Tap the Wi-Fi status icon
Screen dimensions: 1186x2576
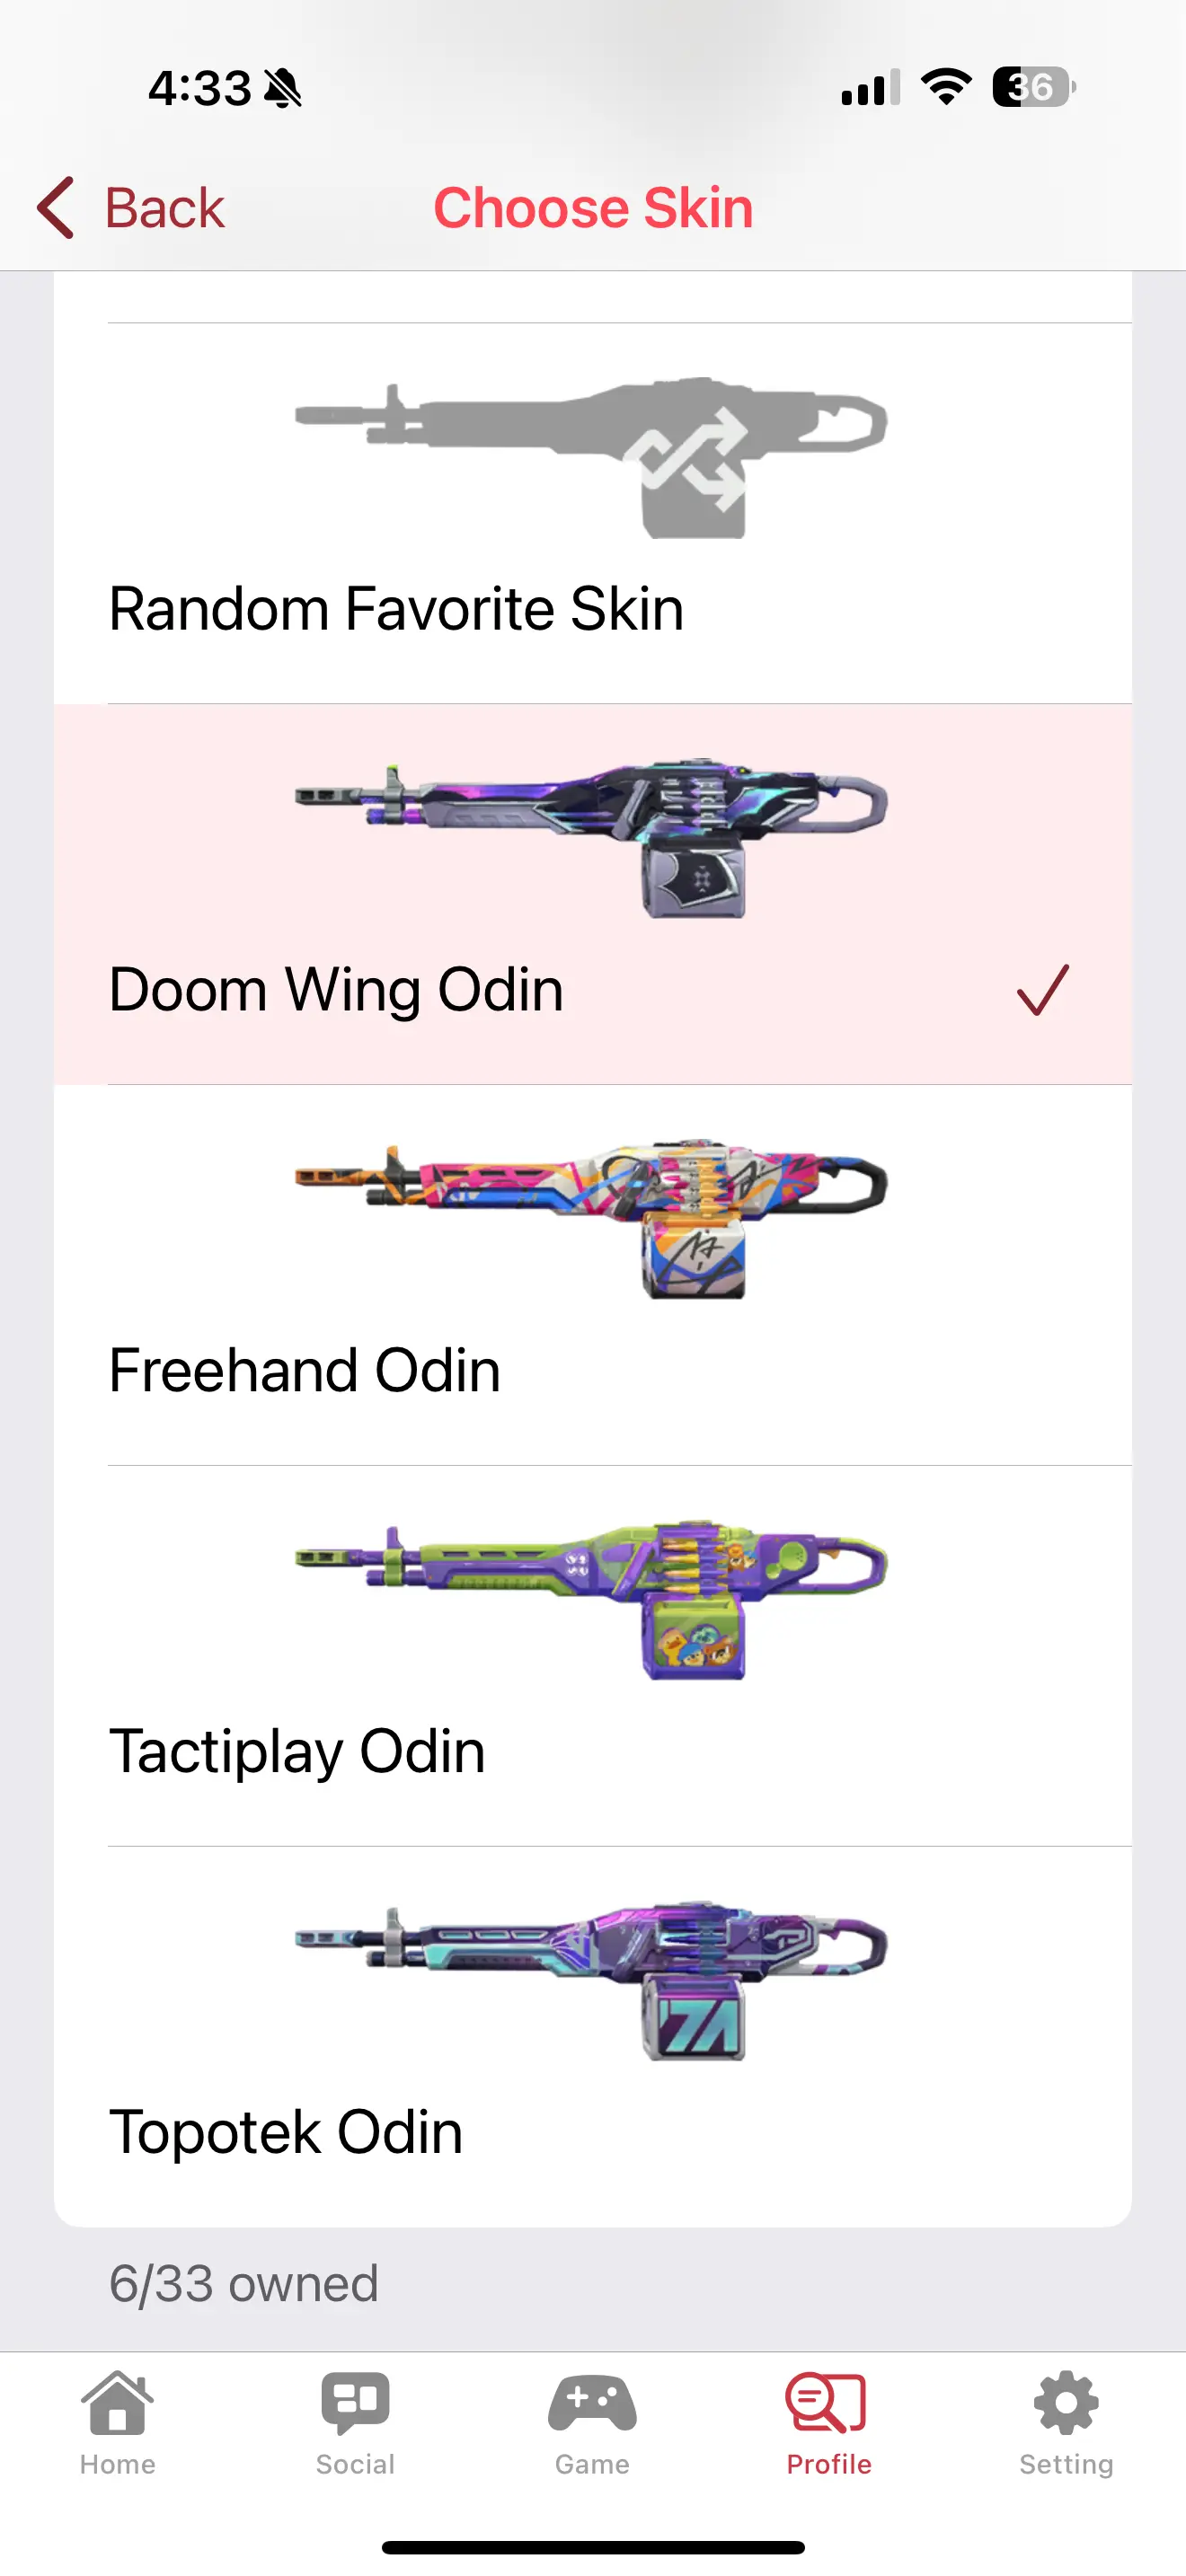(x=946, y=87)
